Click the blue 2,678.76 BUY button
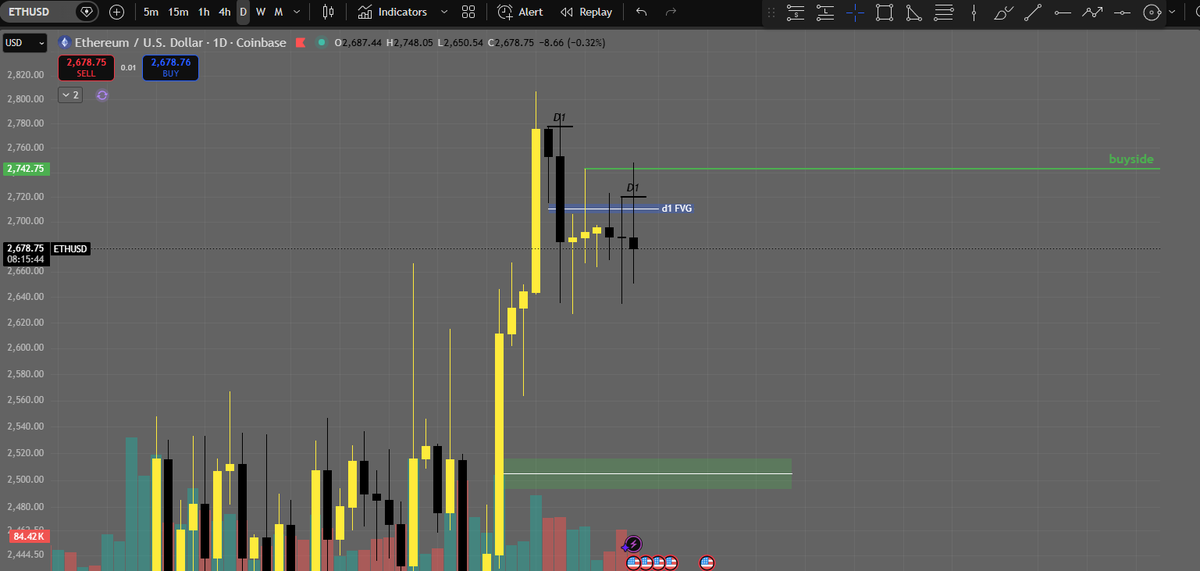 (170, 67)
